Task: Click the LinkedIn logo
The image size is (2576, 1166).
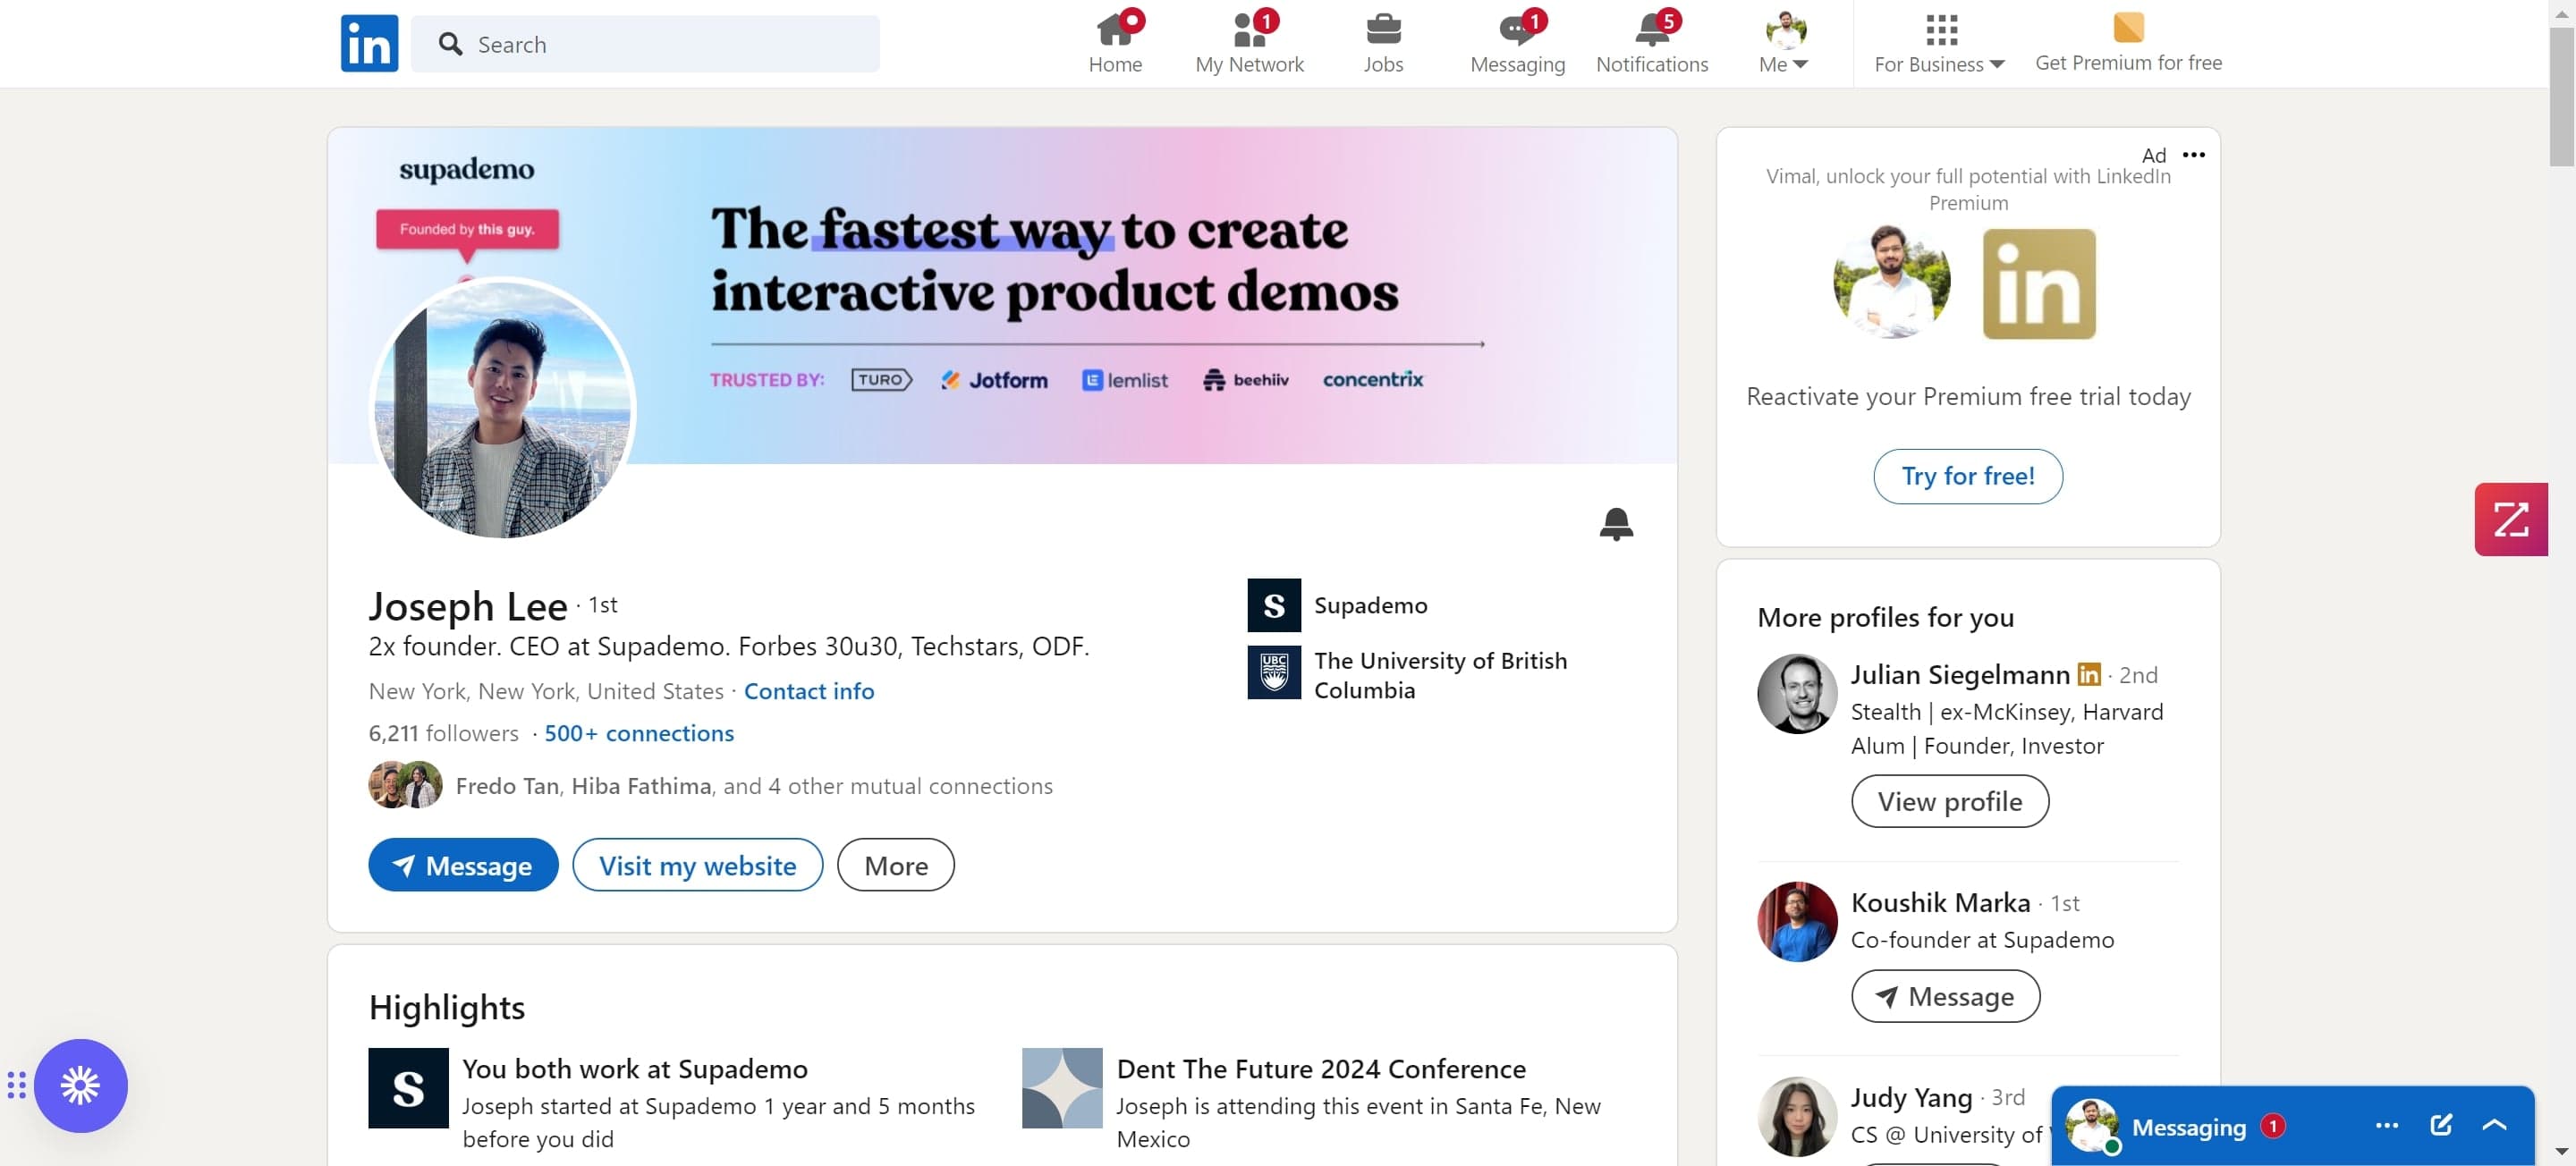Action: pyautogui.click(x=369, y=43)
